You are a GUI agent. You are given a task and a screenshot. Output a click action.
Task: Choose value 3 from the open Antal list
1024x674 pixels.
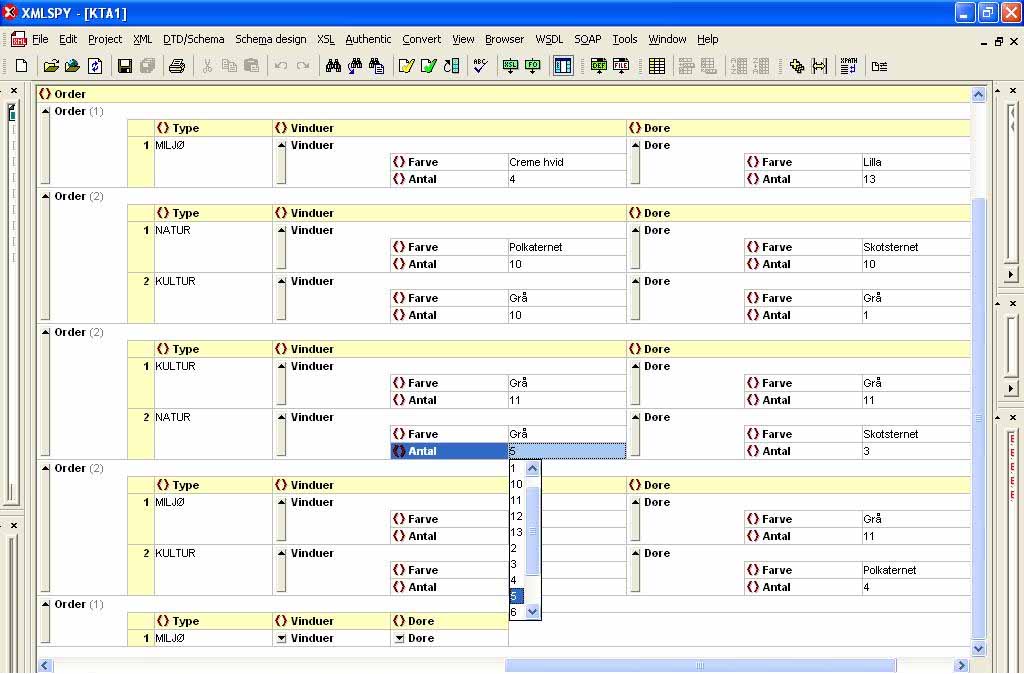(514, 564)
